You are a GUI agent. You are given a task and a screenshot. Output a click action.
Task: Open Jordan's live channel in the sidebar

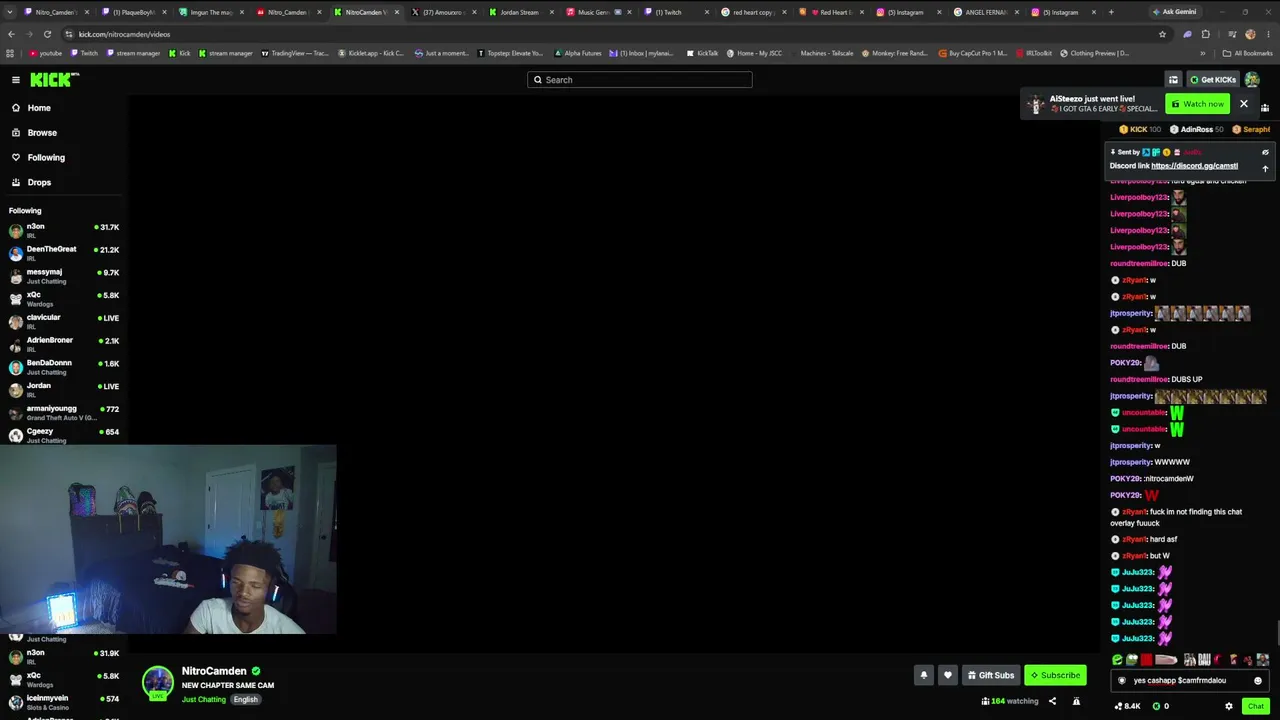(62, 390)
